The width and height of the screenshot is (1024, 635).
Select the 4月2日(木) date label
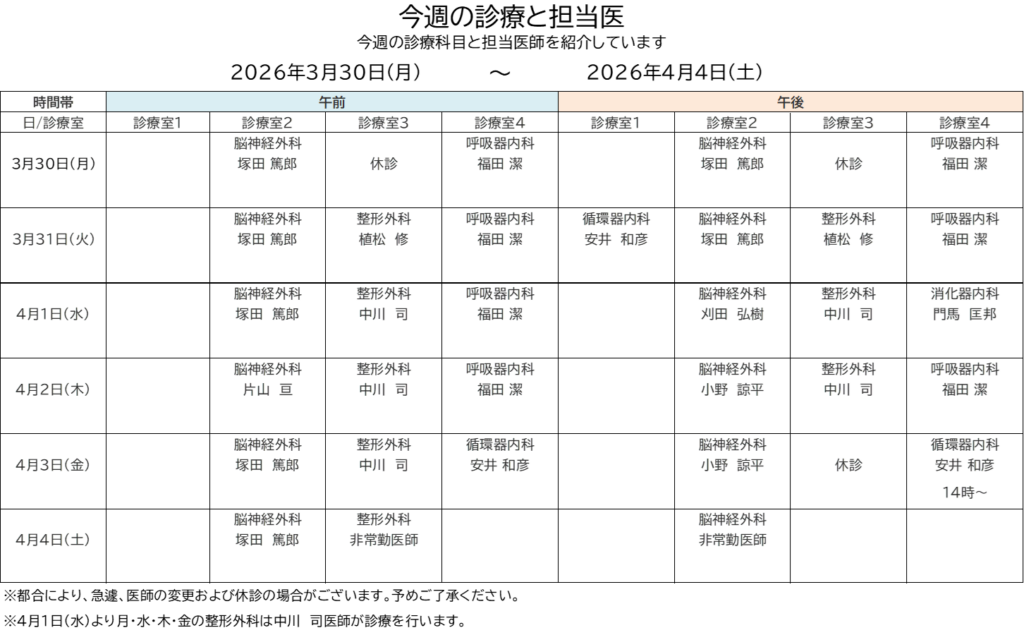coord(53,389)
